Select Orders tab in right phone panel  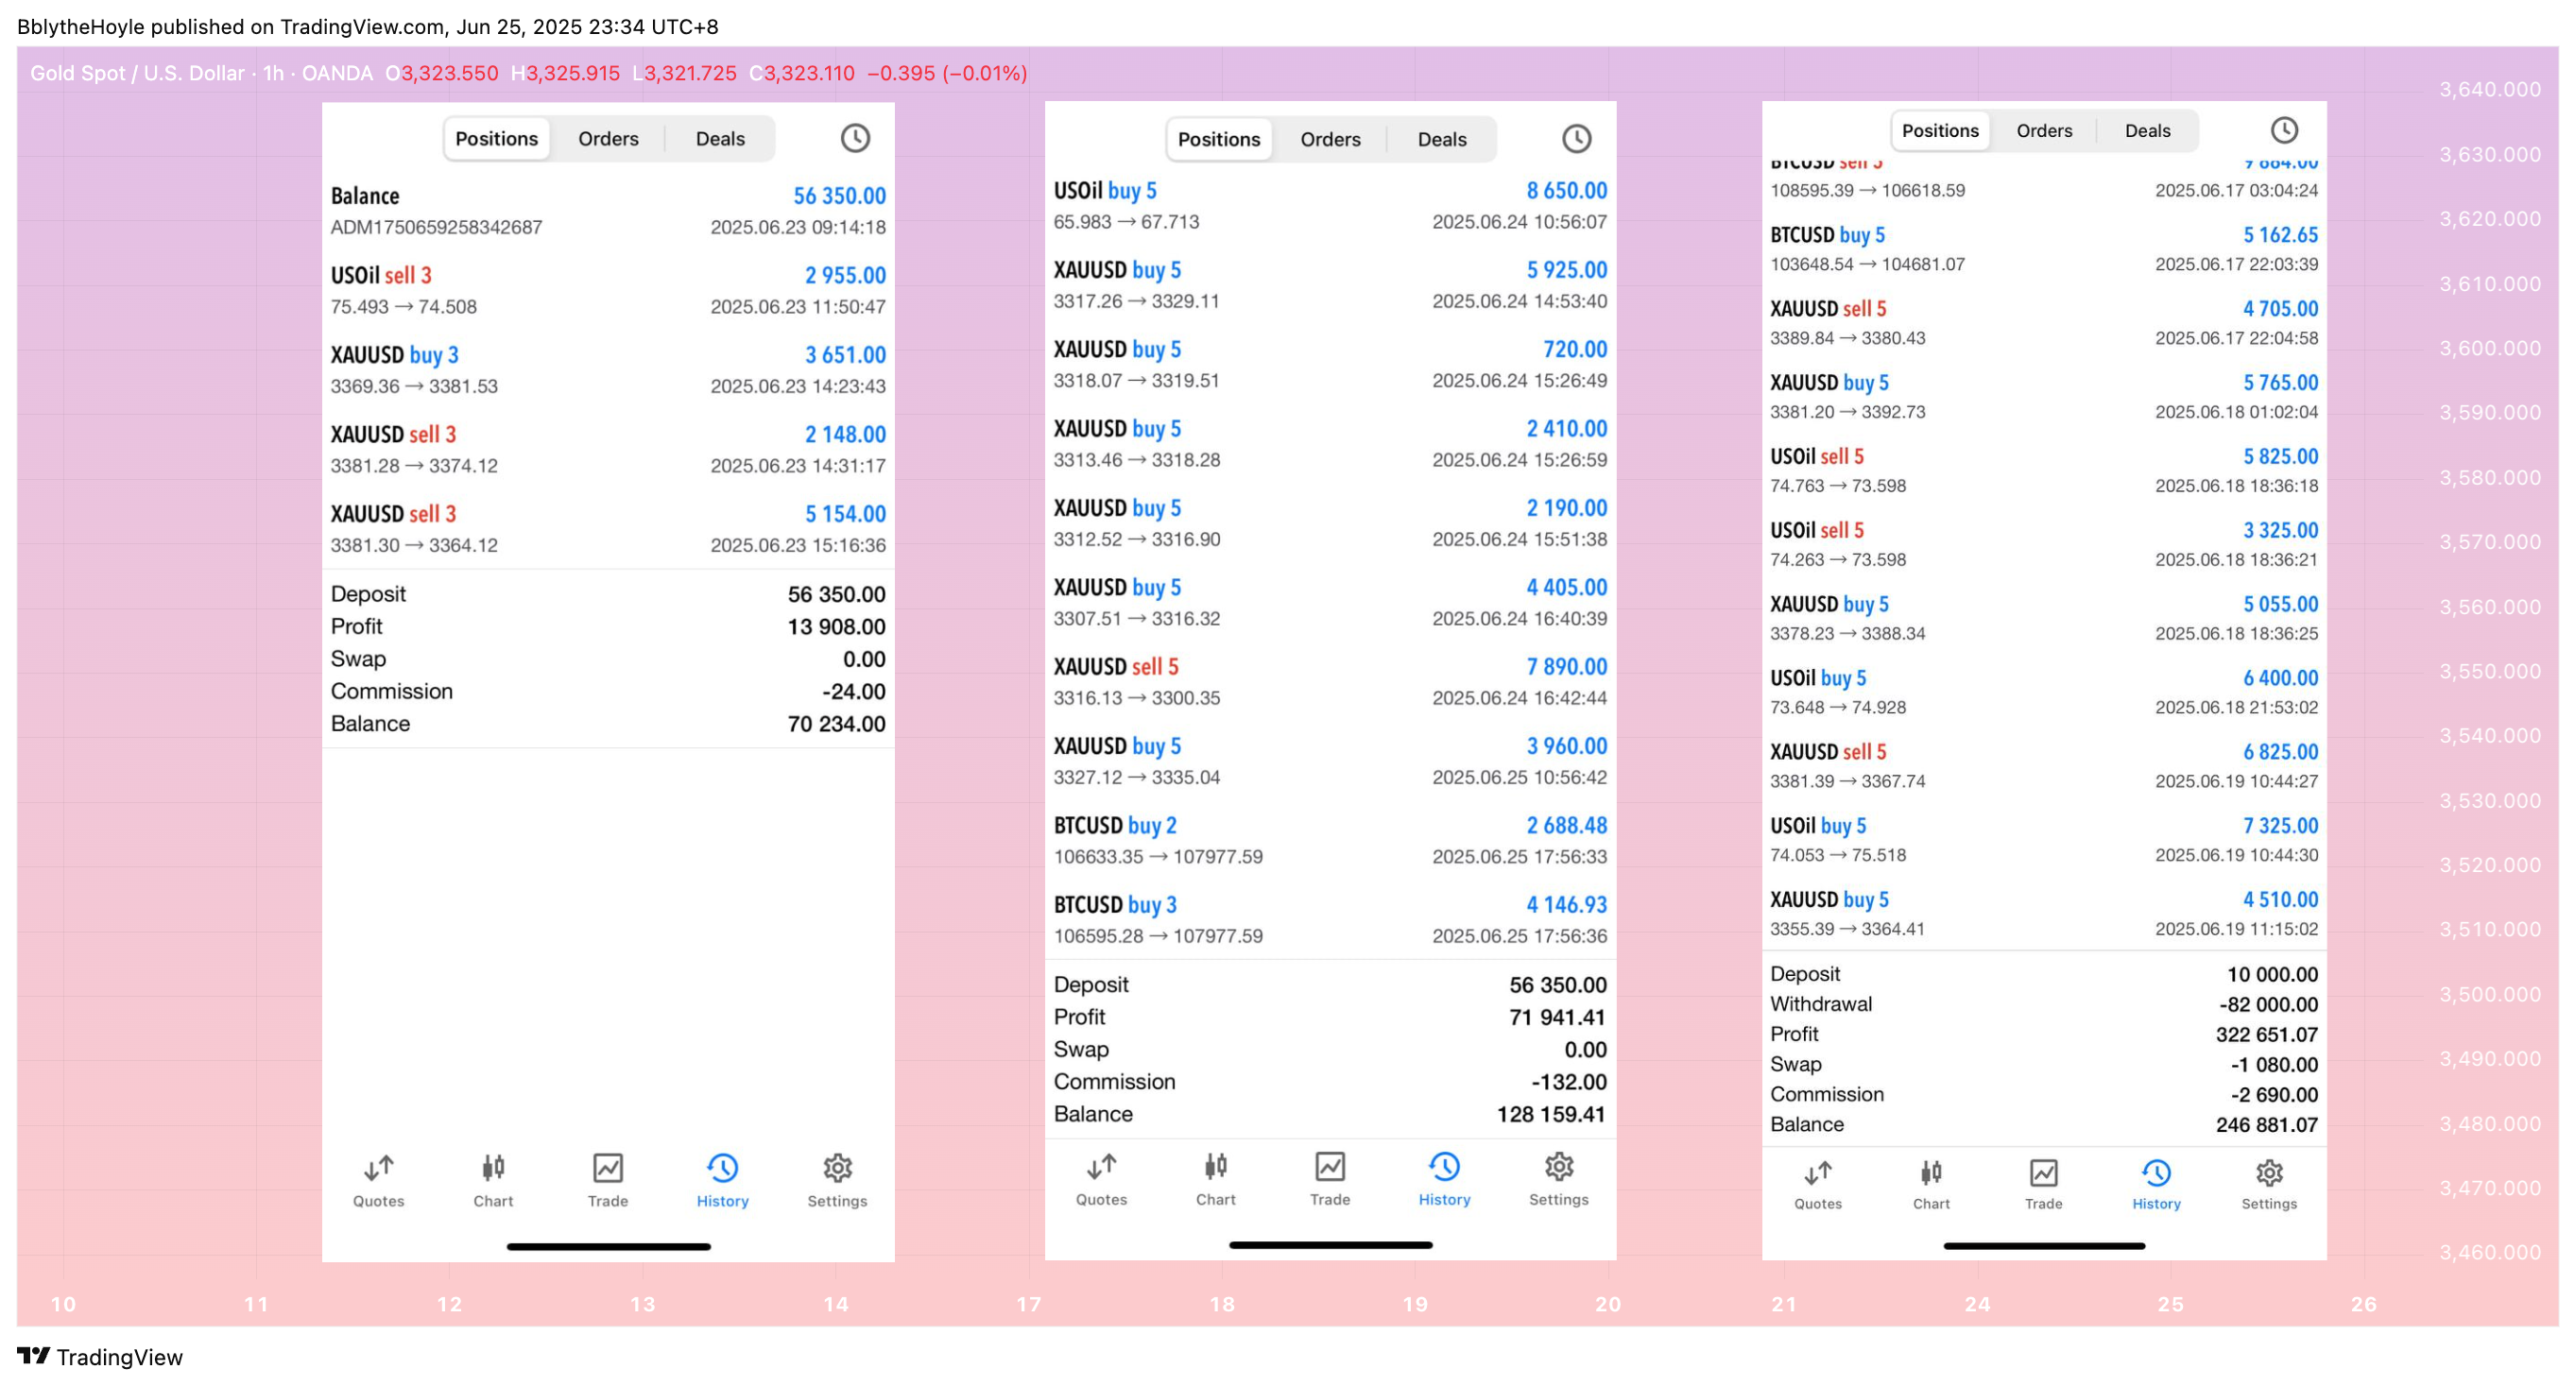click(x=2044, y=131)
